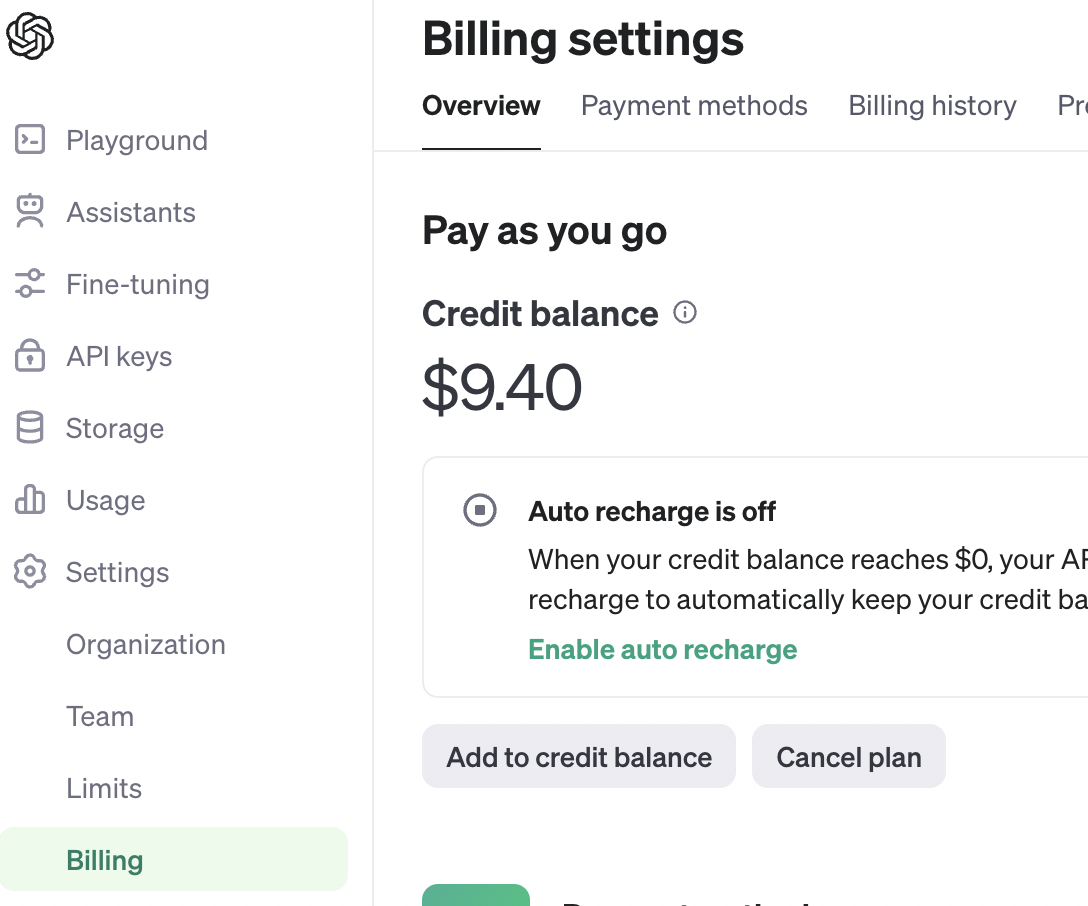The image size is (1088, 906).
Task: Click the Storage database icon
Action: (30, 428)
